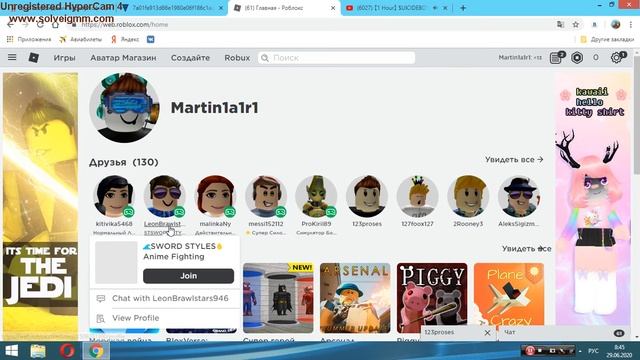This screenshot has width=640, height=360.
Task: Click the browser home icon
Action: [55, 24]
